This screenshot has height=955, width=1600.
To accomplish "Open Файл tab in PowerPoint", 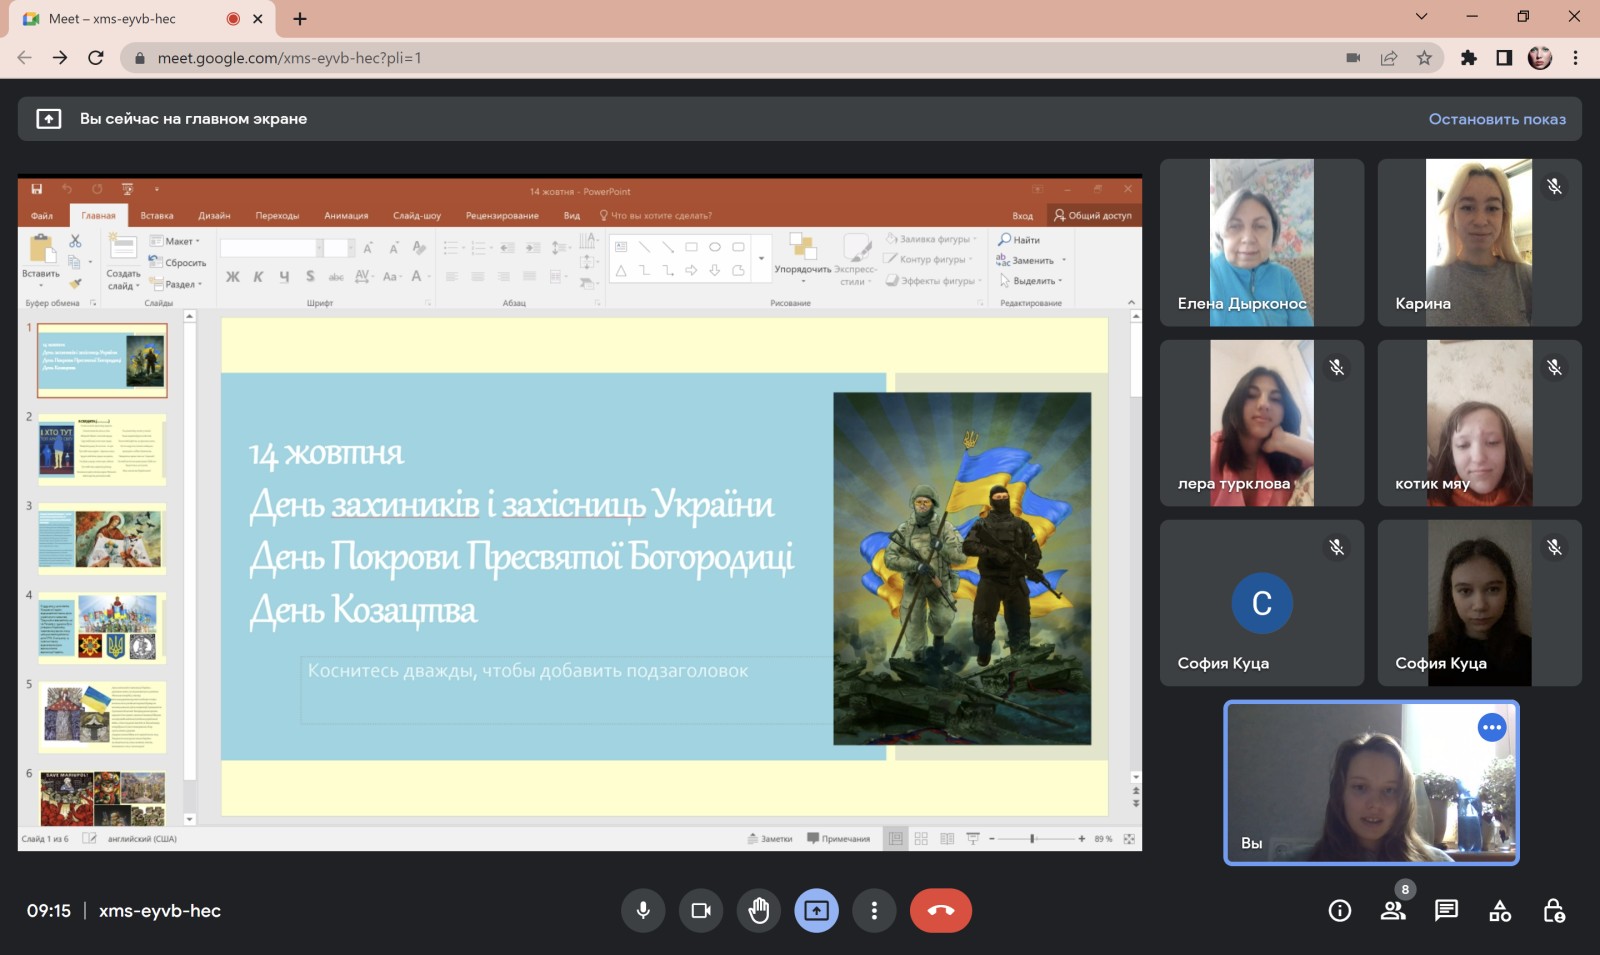I will pyautogui.click(x=42, y=215).
